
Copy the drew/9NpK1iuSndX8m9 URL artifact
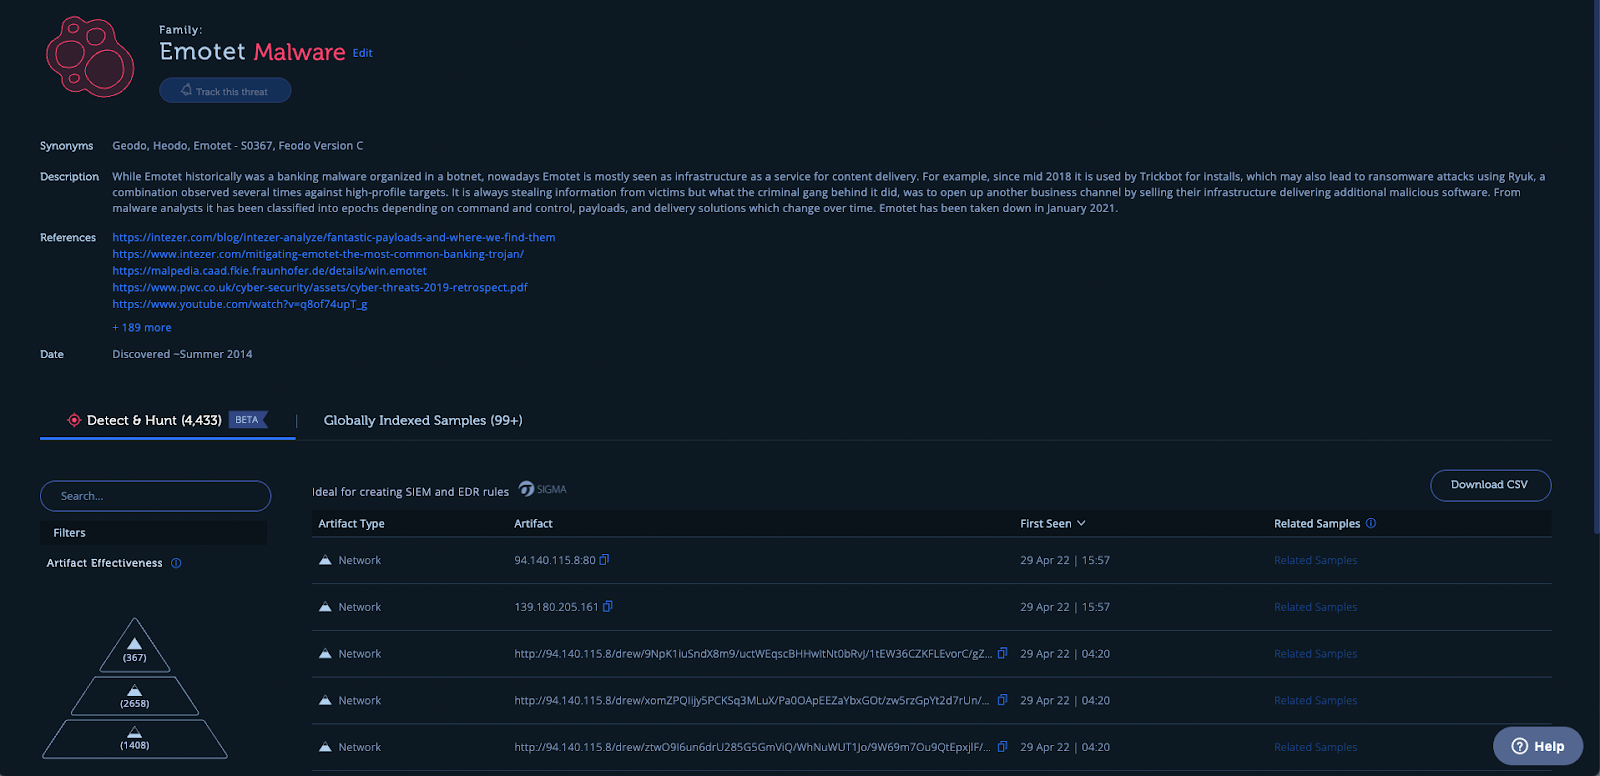click(1002, 653)
